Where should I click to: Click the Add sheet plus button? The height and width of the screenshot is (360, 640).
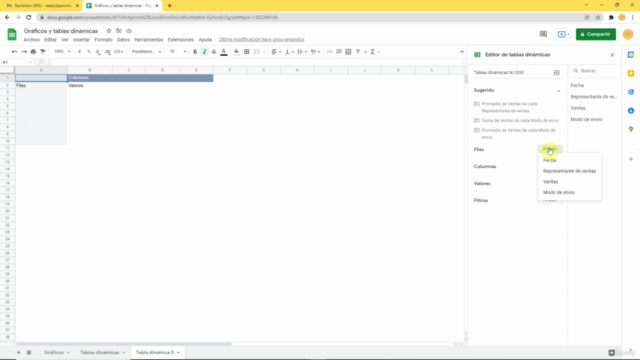pos(18,353)
